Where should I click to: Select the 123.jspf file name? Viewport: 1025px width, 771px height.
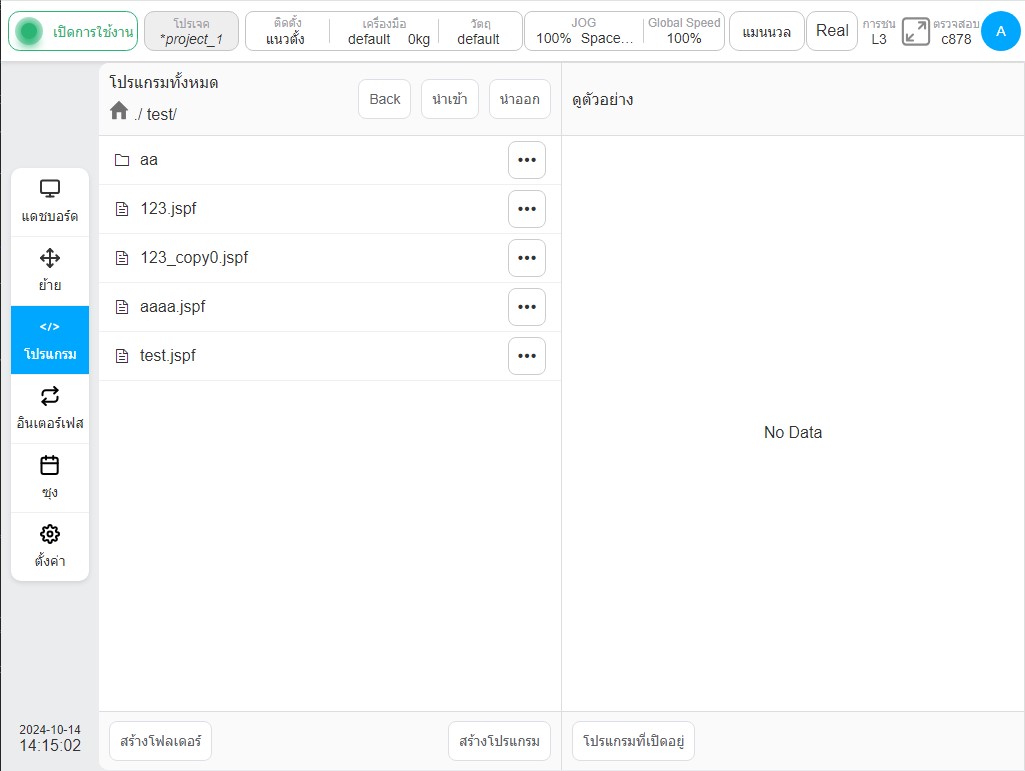(168, 209)
